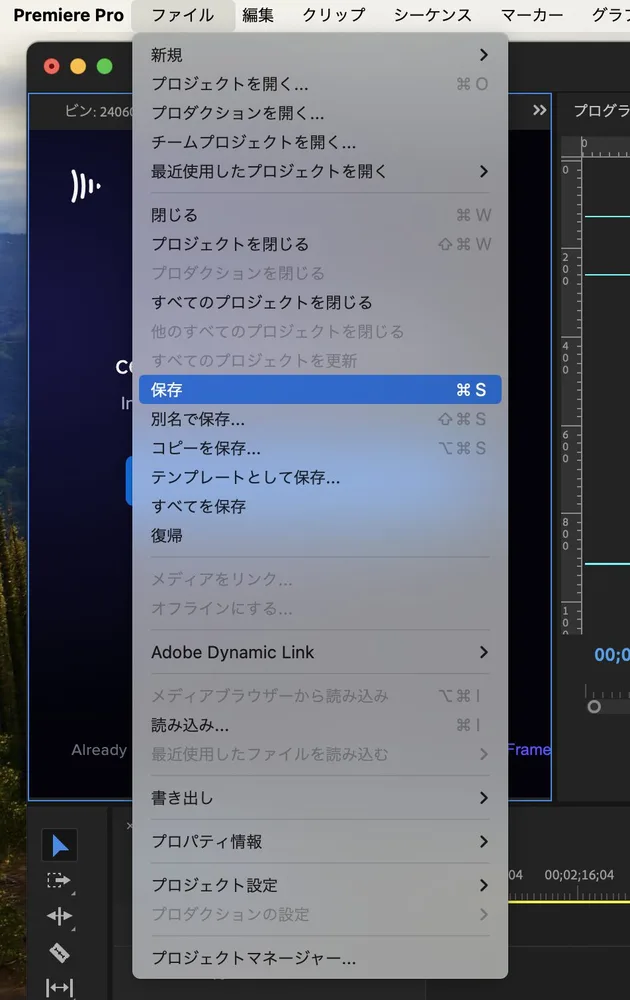Open the シーケンス menu
The image size is (630, 1000).
[432, 15]
